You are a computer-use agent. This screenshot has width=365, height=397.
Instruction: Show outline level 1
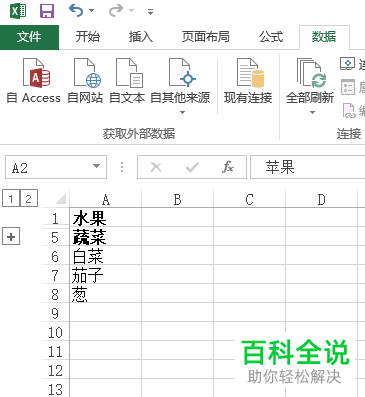[x=11, y=199]
